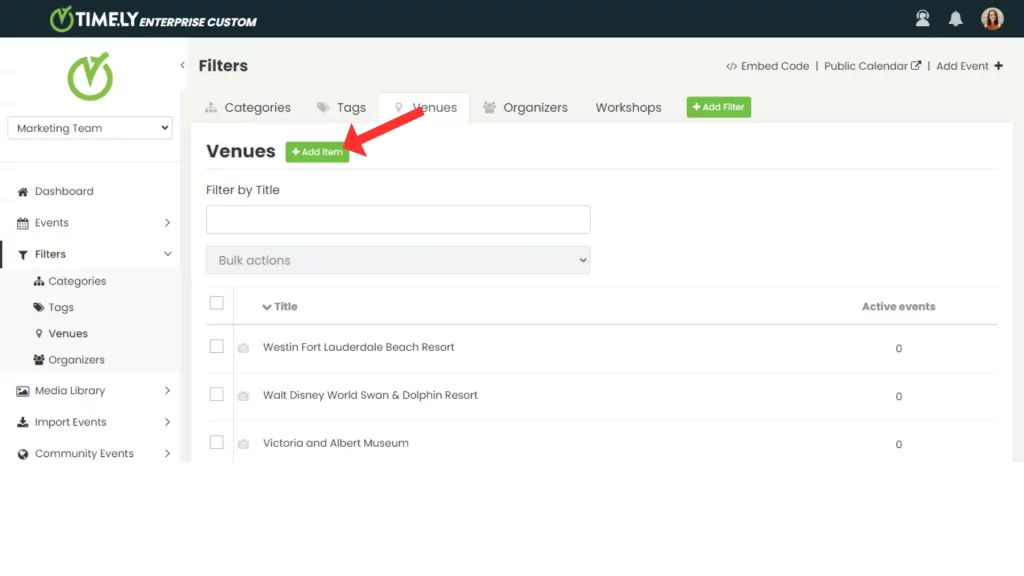Check the Walt Disney World Swan & Dolphin box

tap(217, 394)
